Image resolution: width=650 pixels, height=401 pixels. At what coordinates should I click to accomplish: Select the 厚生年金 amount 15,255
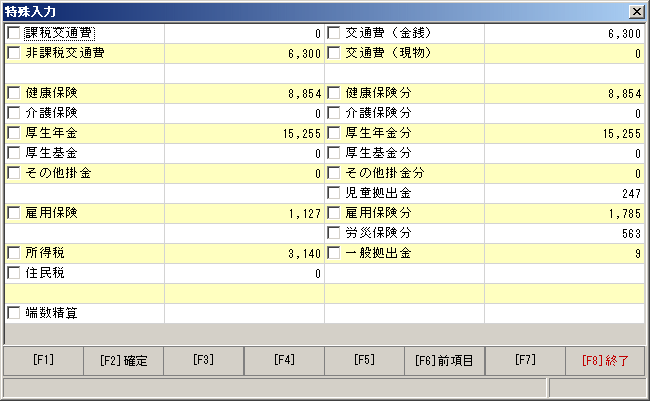pos(244,133)
